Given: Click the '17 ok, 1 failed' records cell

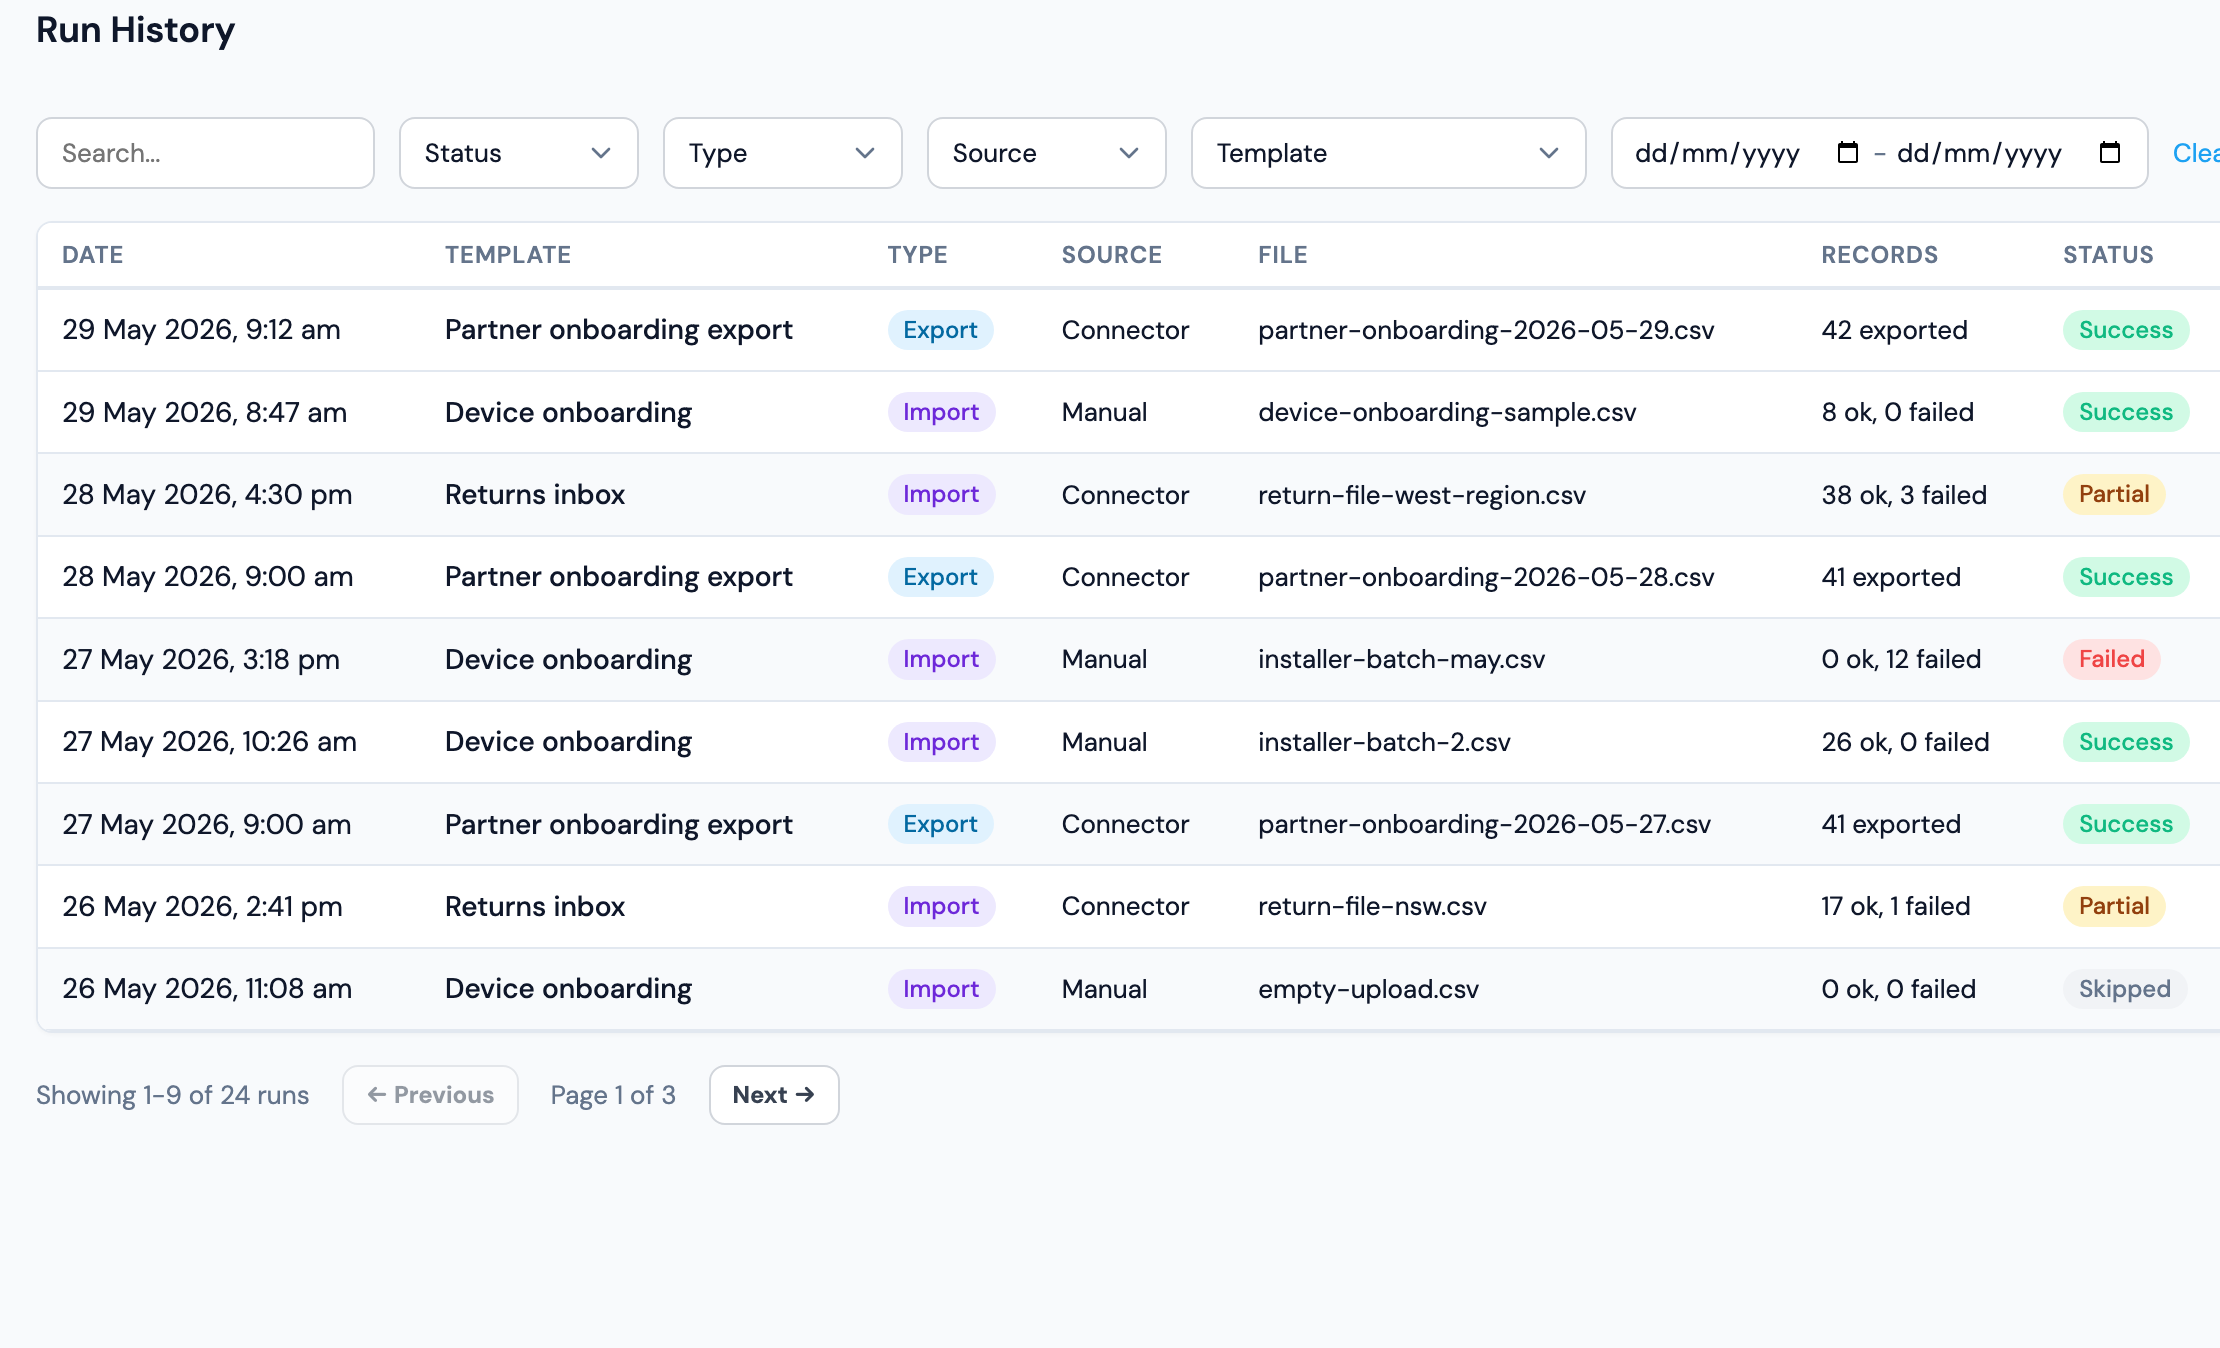Looking at the screenshot, I should [1895, 906].
